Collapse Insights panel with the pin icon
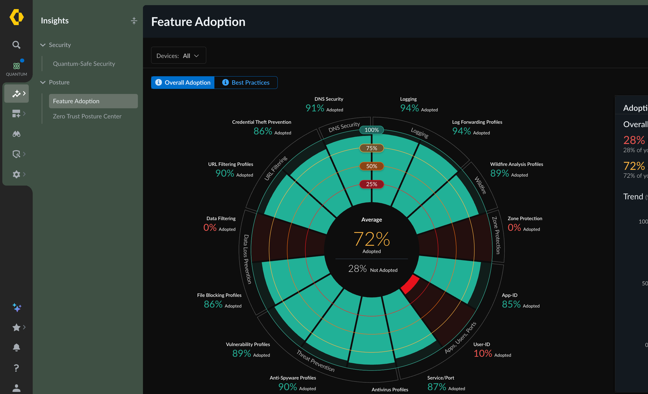This screenshot has width=648, height=394. pyautogui.click(x=134, y=21)
